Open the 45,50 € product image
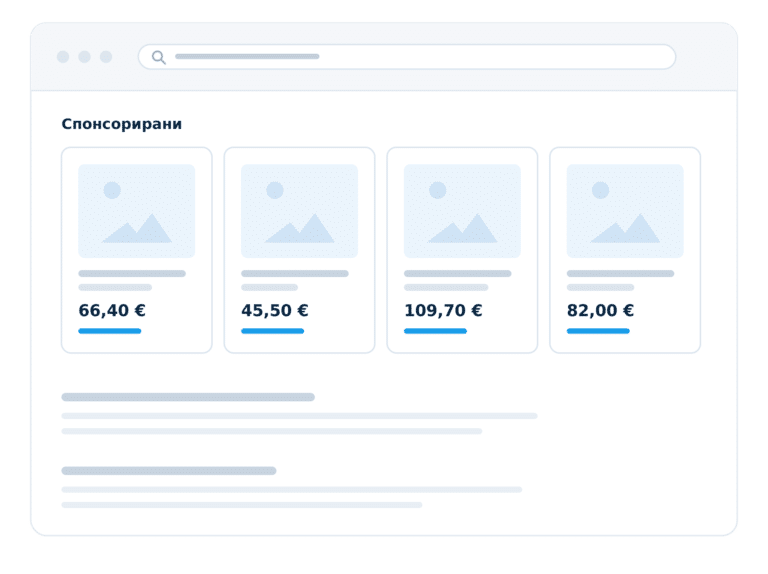 point(299,211)
